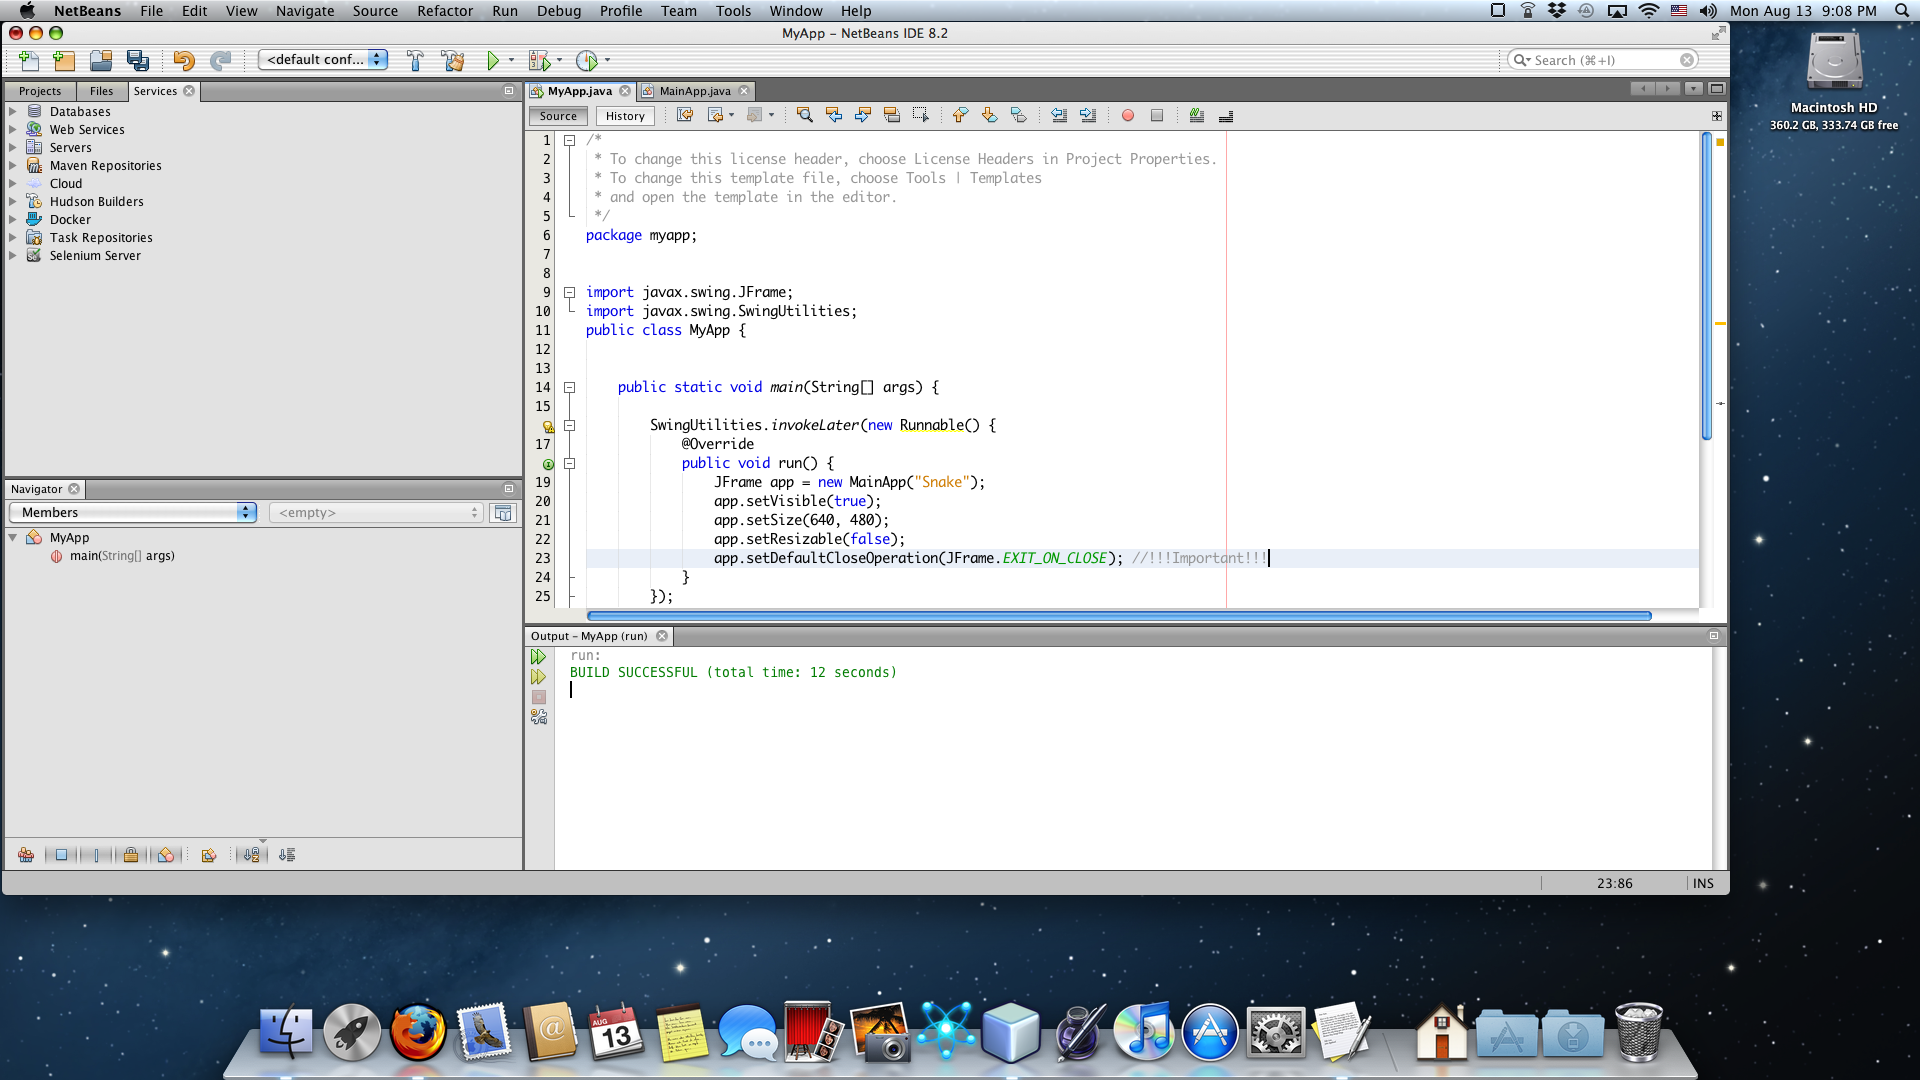Click the Comment lines icon
Screen dimensions: 1920x1080
[x=1197, y=115]
